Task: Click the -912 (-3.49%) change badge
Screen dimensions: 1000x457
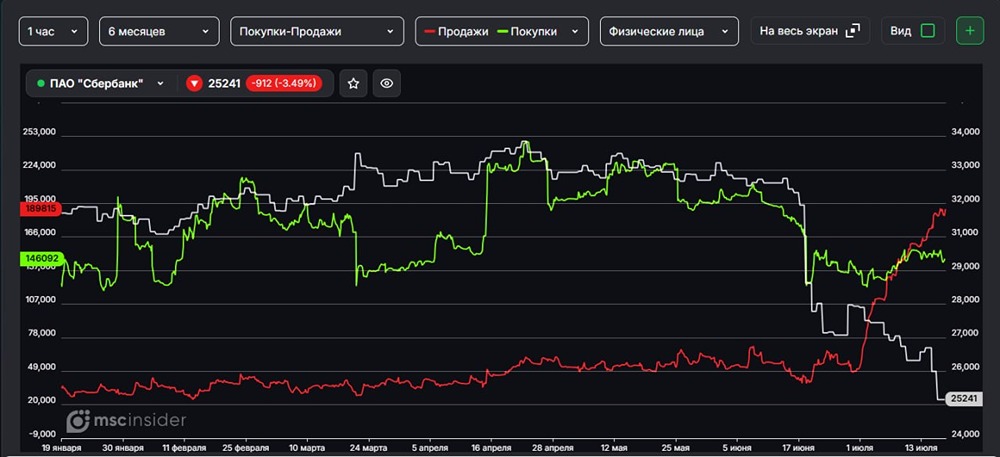Action: click(284, 83)
